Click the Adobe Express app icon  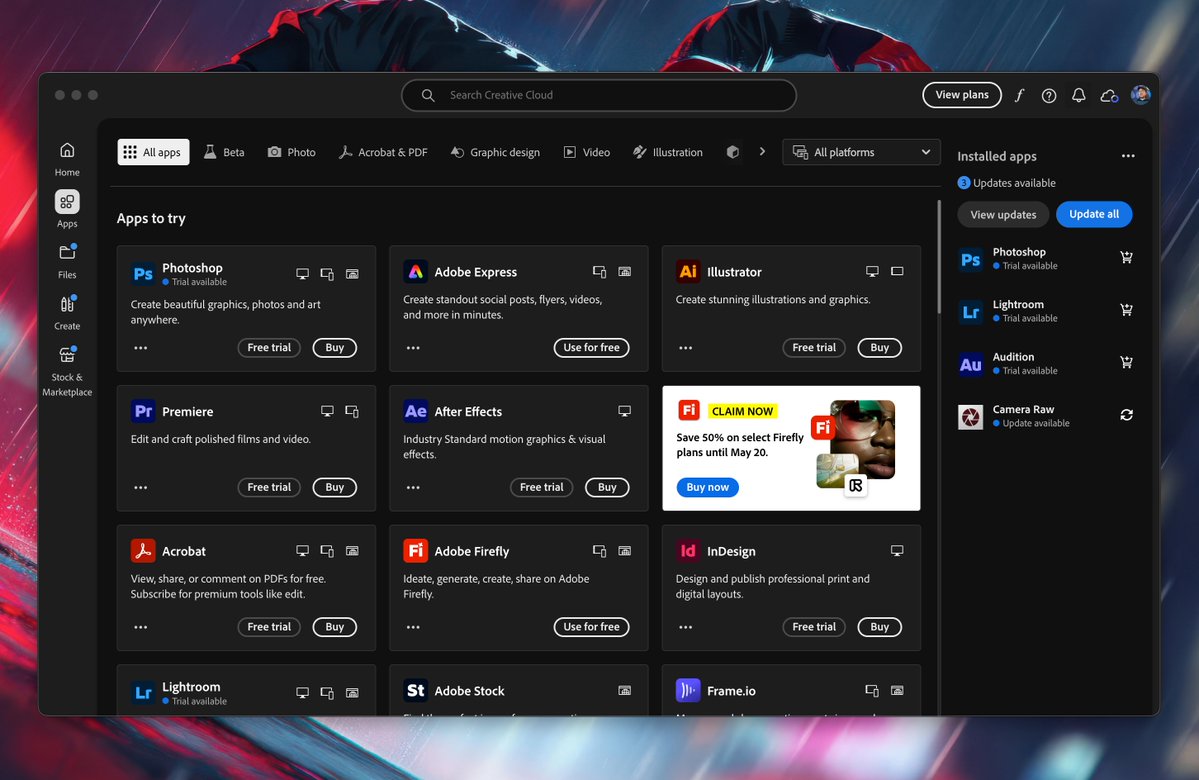(415, 271)
